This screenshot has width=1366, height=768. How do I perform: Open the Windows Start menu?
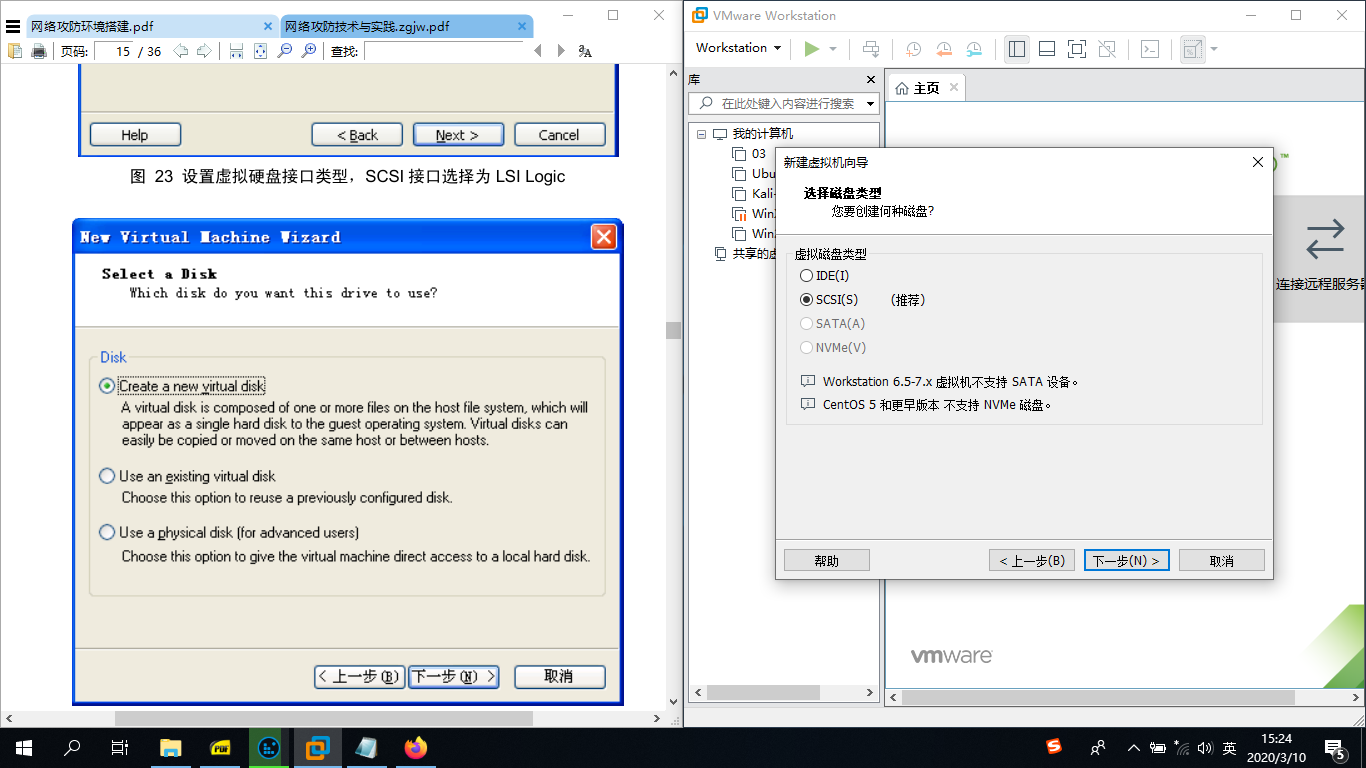click(24, 747)
